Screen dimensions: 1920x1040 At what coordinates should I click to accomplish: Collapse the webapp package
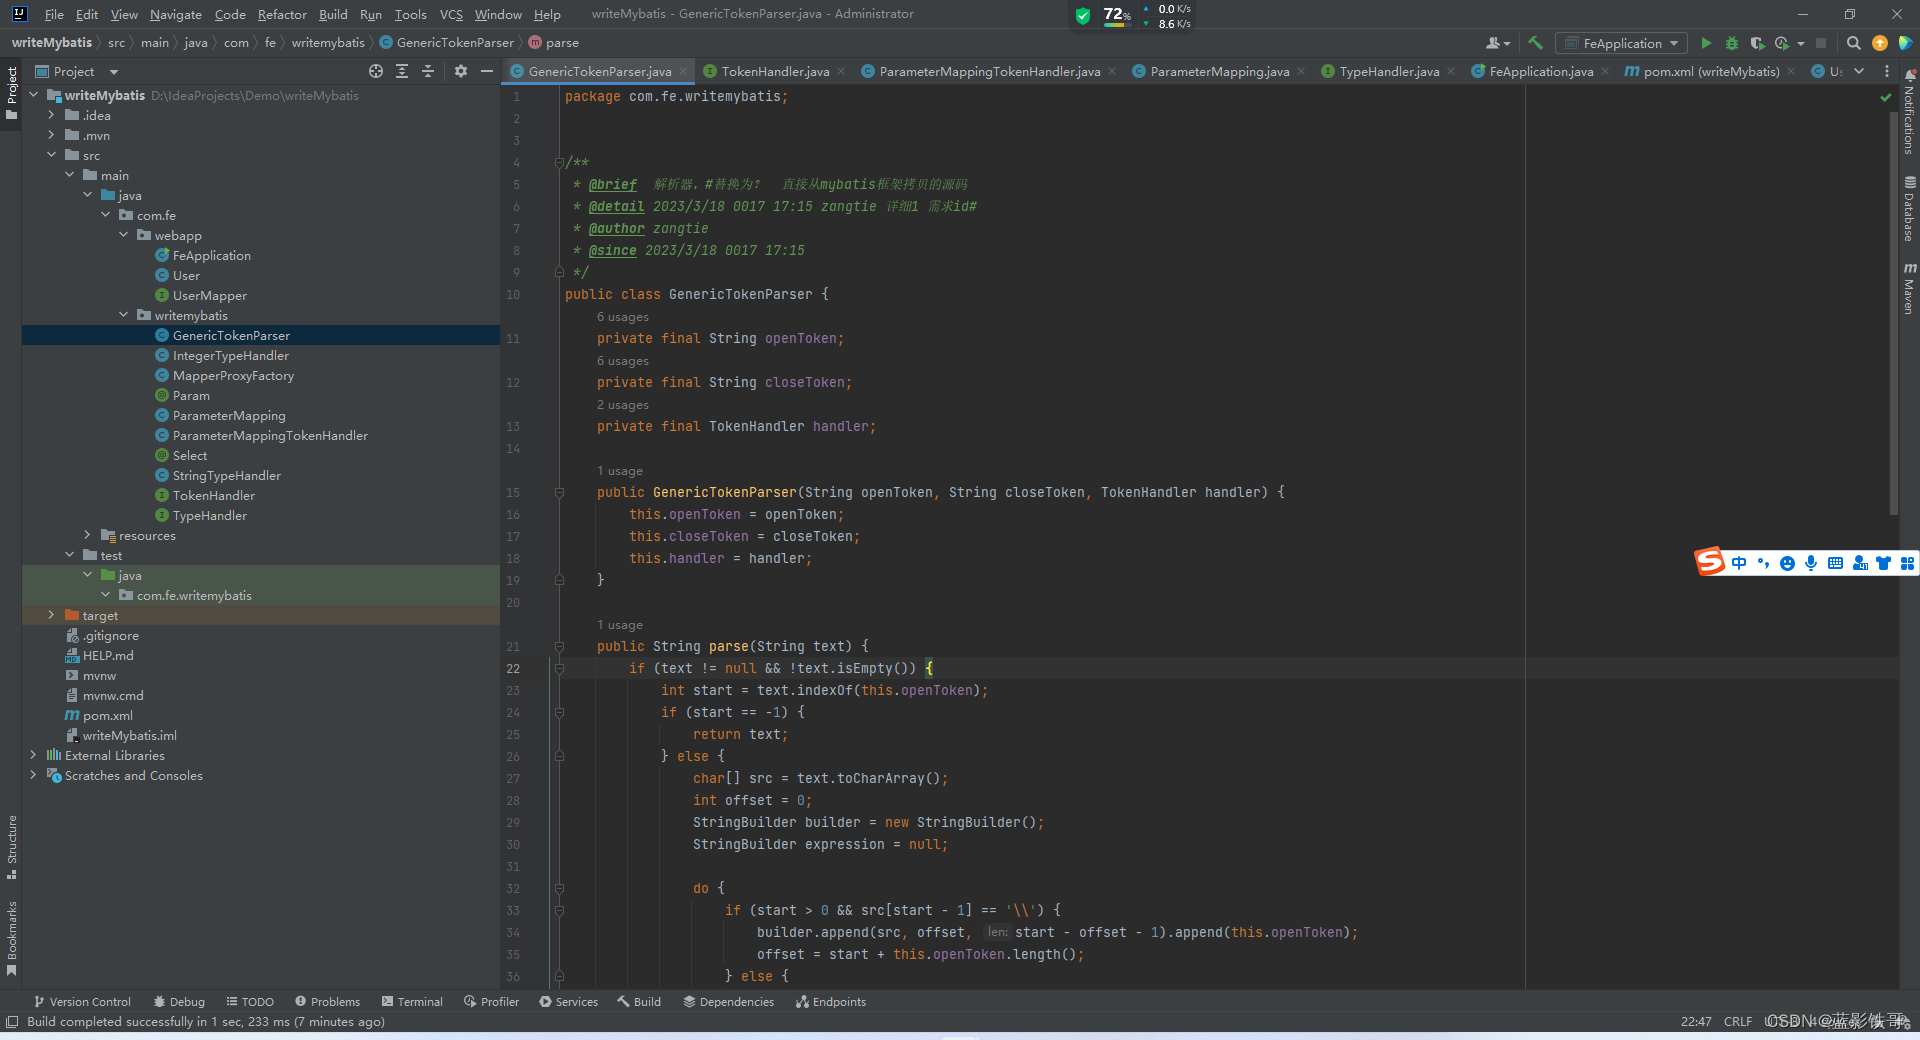tap(124, 235)
